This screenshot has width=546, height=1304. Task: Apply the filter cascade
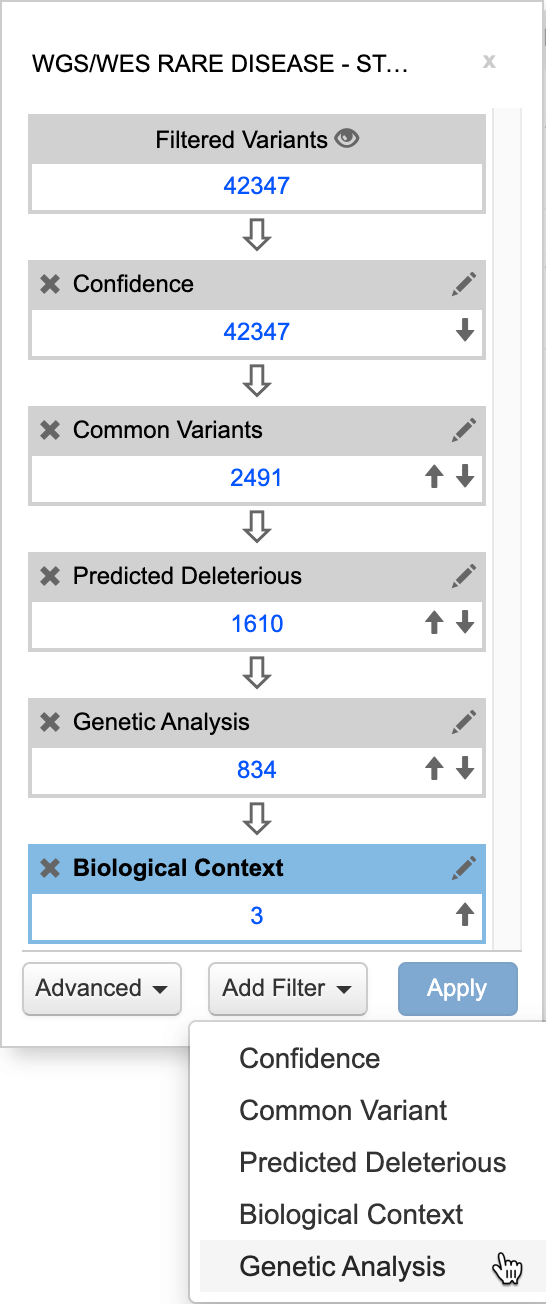click(x=457, y=988)
